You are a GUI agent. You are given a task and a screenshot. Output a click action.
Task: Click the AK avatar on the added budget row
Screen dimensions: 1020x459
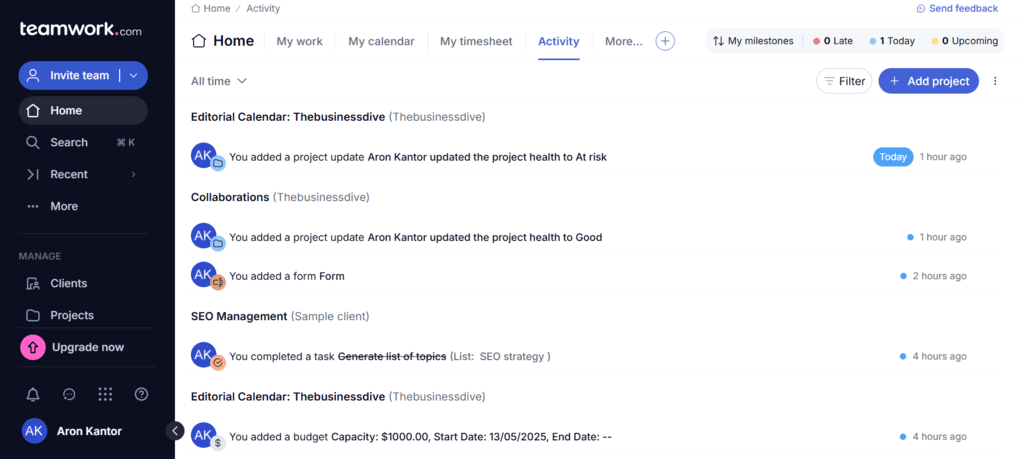(x=204, y=435)
